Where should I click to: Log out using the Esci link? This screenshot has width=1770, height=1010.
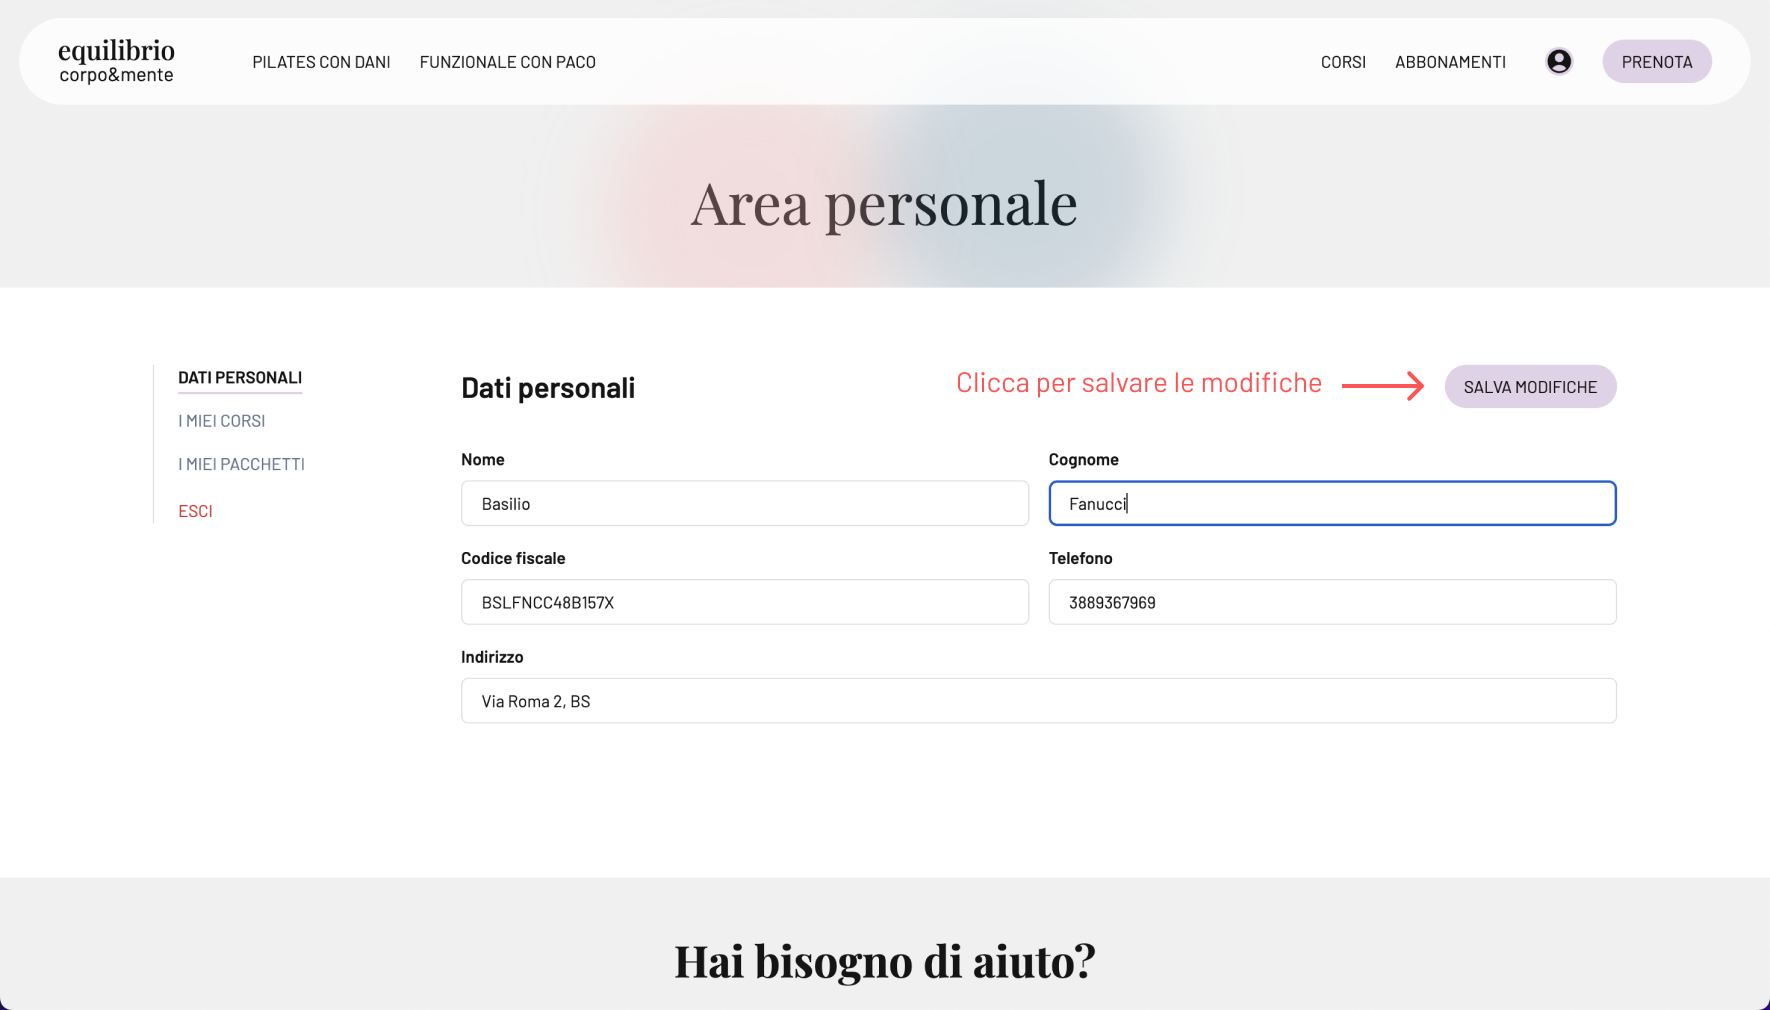pos(195,511)
